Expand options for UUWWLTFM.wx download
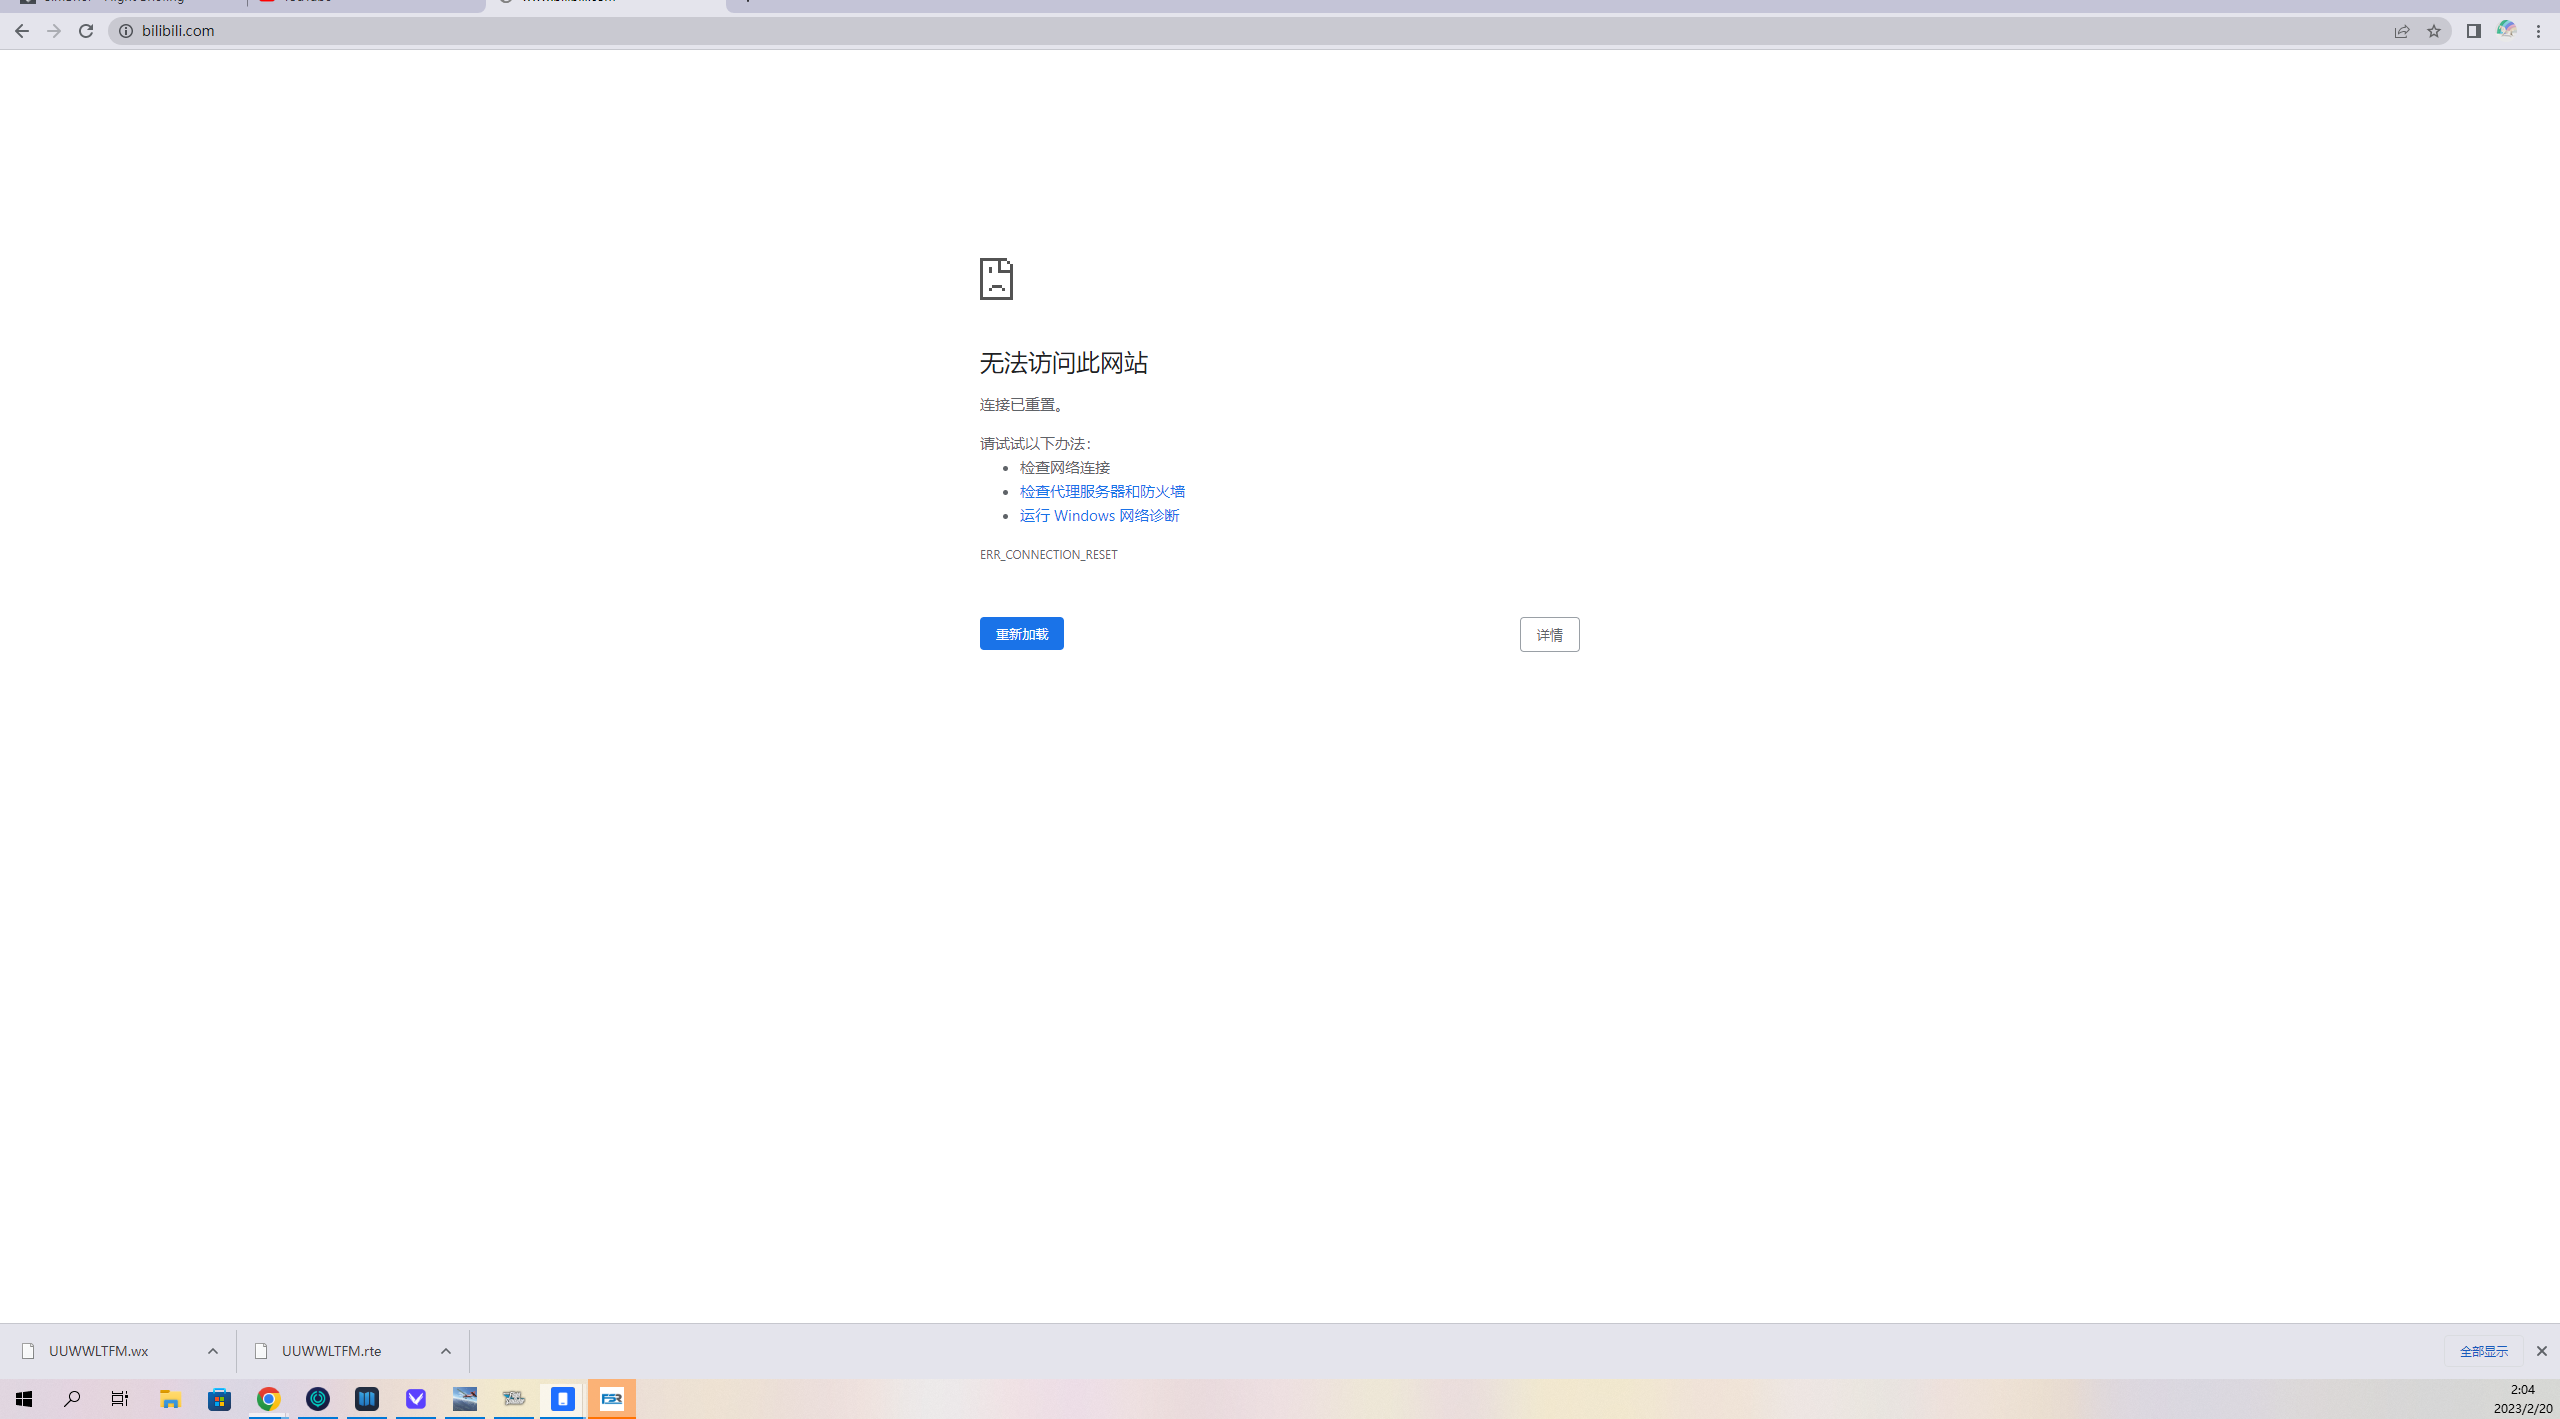The image size is (2560, 1419). (213, 1351)
